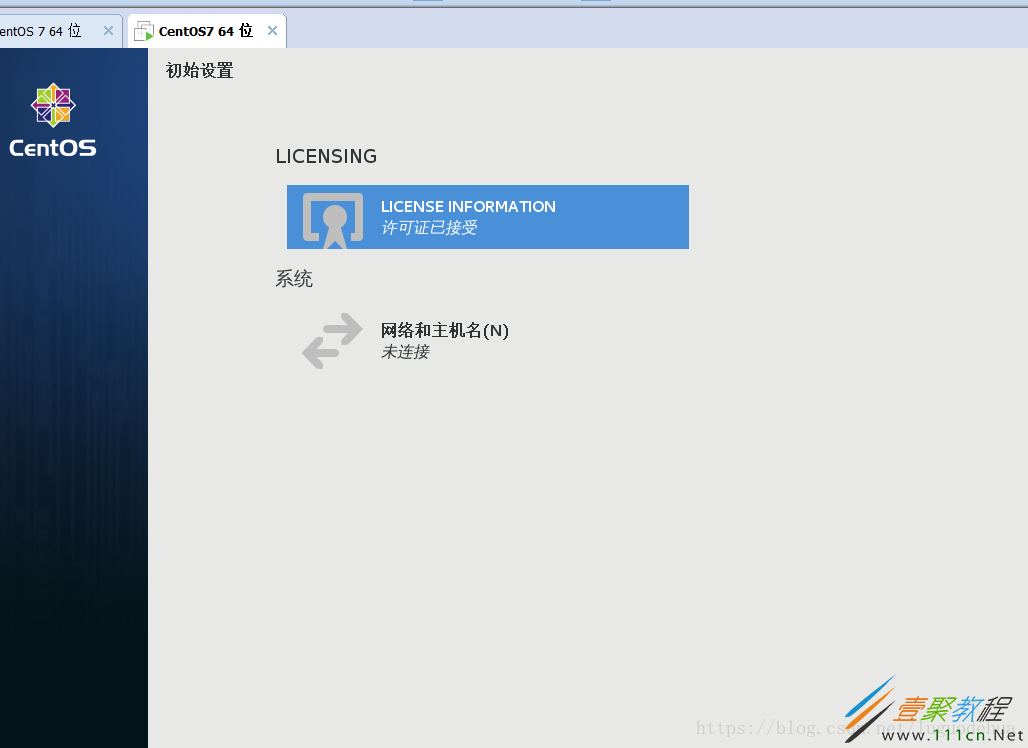This screenshot has height=748, width=1028.
Task: Click the 初始设置 page title
Action: coord(200,70)
